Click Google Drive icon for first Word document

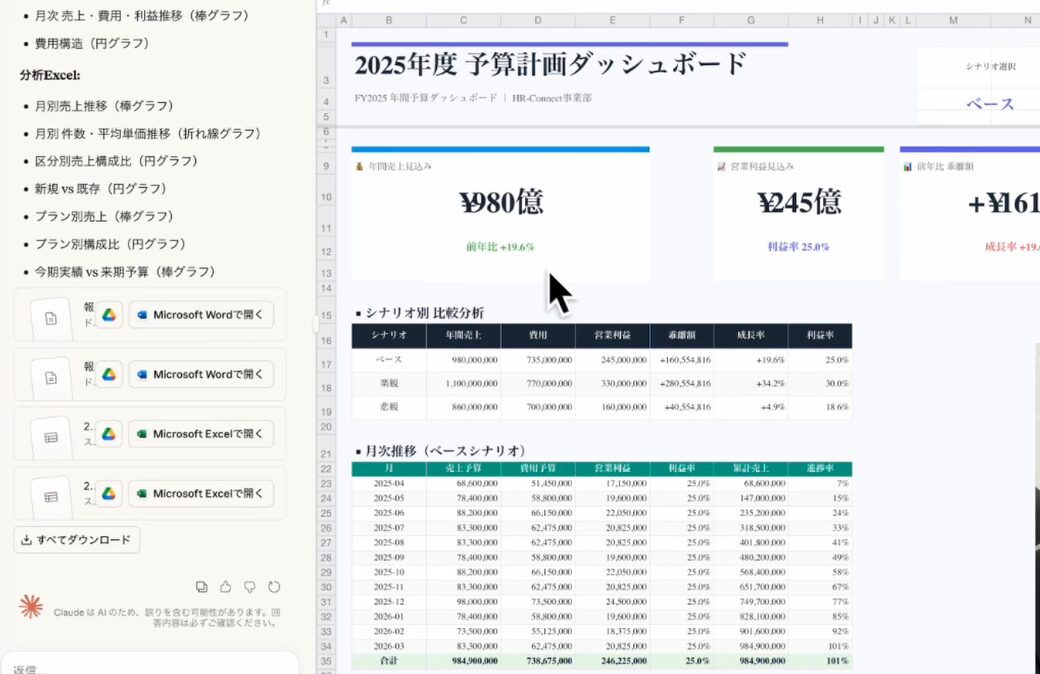pos(109,315)
